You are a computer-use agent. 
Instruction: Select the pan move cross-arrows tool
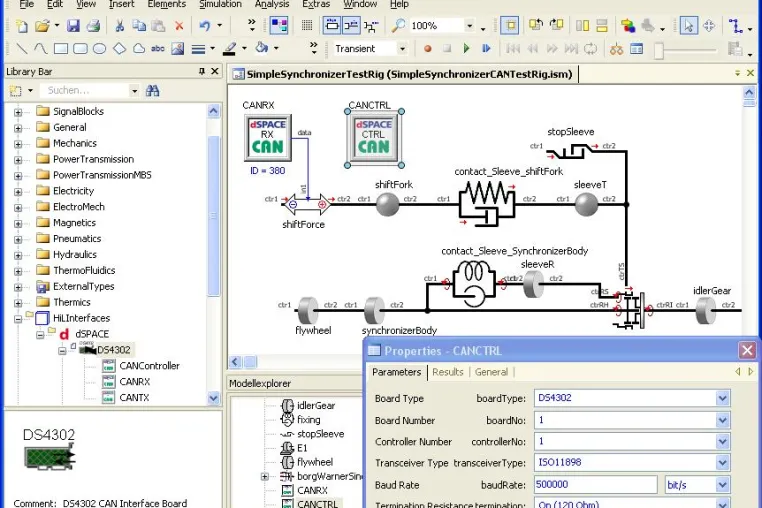[x=709, y=25]
